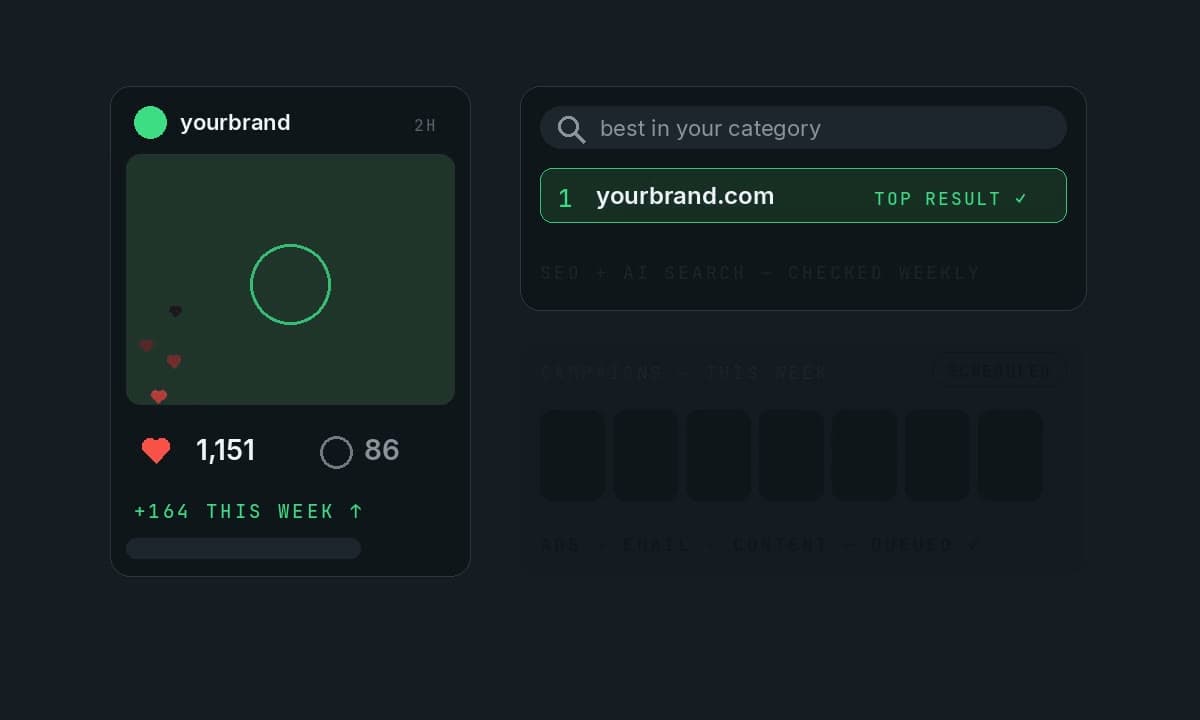Click the 1,151 likes count
The height and width of the screenshot is (720, 1200).
226,451
